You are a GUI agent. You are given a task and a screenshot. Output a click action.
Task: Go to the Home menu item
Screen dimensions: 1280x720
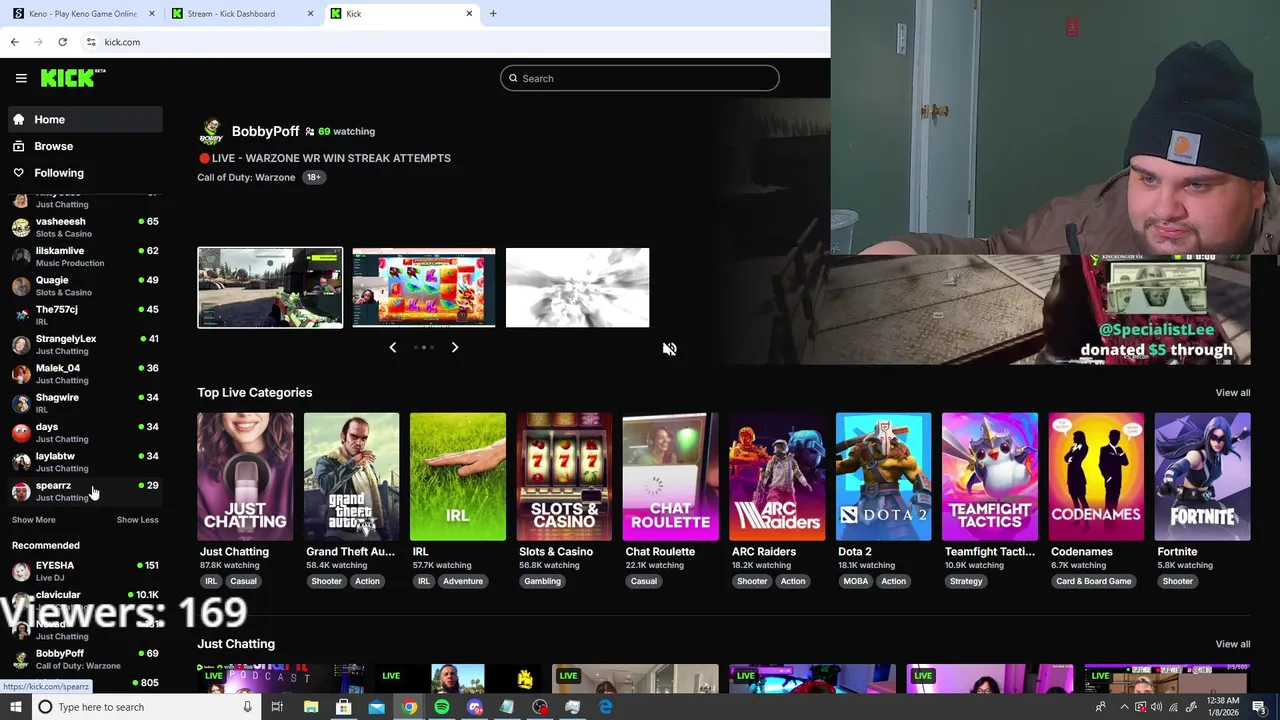pos(85,119)
